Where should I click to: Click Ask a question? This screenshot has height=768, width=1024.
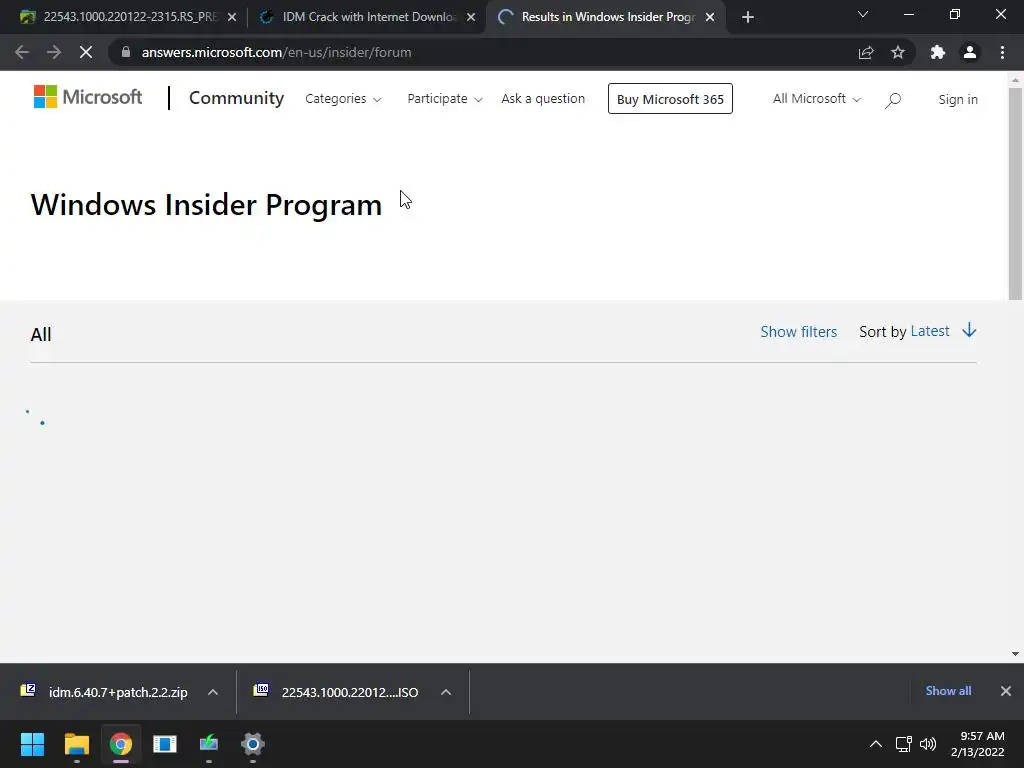pos(543,99)
